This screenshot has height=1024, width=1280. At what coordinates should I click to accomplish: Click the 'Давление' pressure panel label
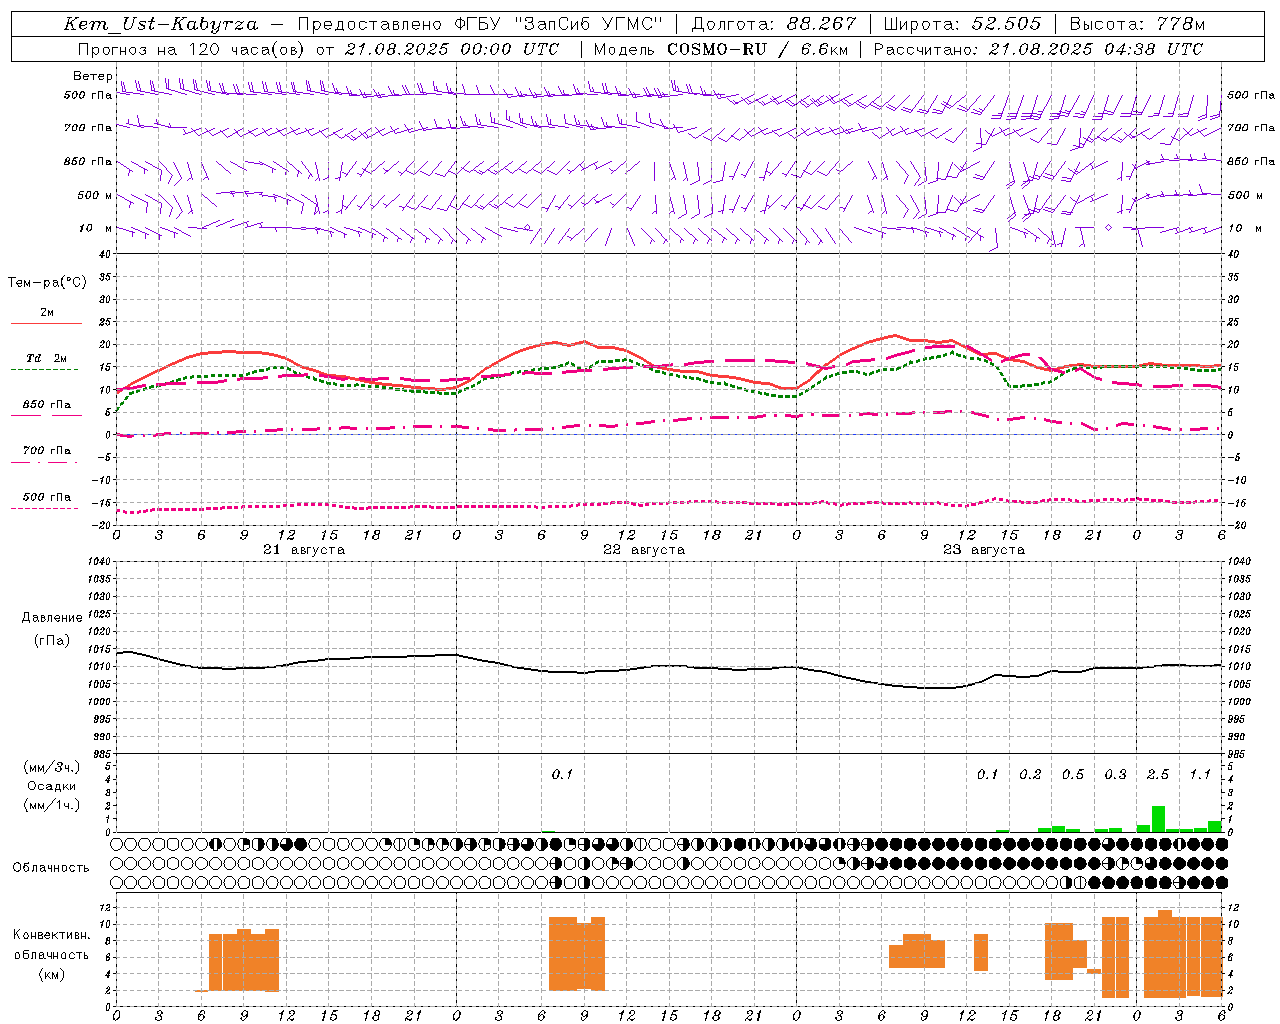(x=52, y=618)
